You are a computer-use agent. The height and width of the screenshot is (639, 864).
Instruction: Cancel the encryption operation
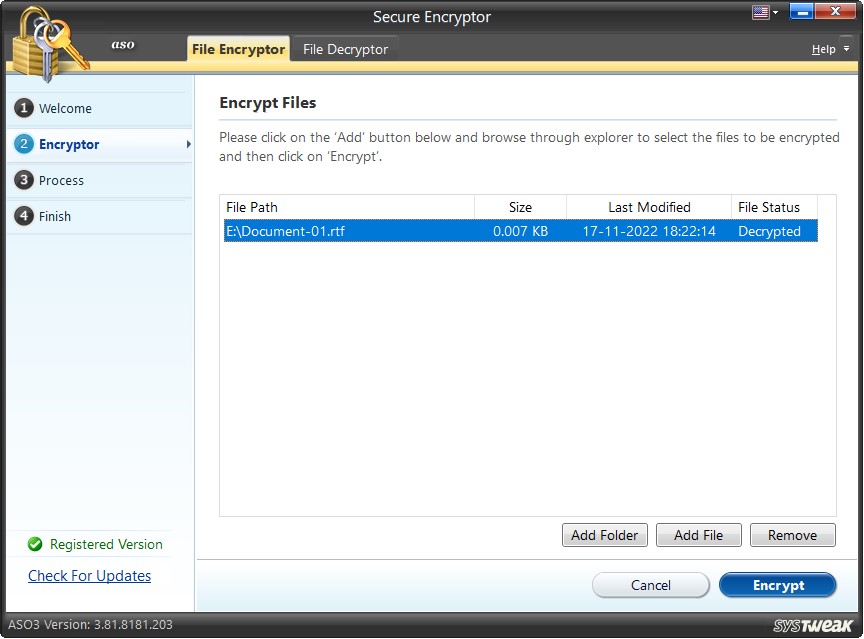tap(650, 585)
